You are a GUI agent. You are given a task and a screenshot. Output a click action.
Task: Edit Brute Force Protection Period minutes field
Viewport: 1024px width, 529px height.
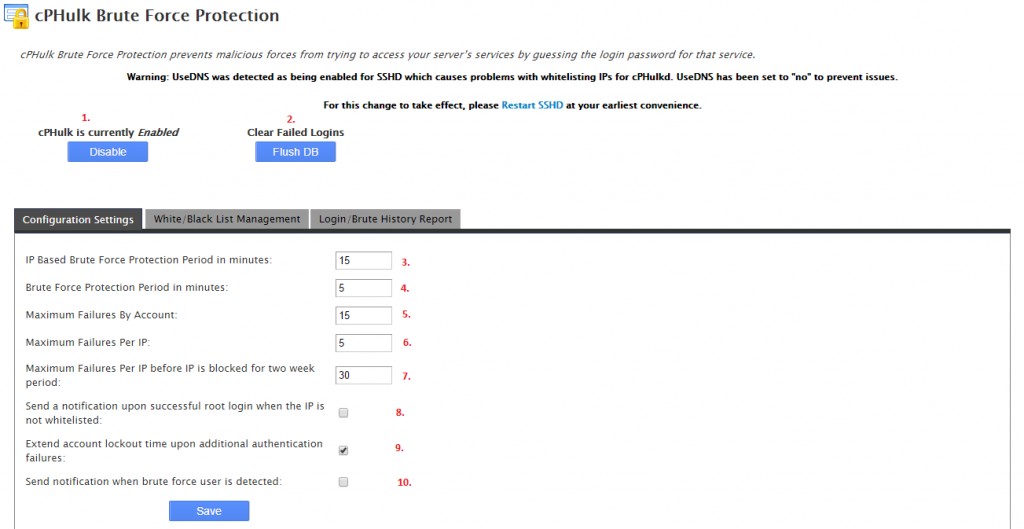(x=364, y=287)
